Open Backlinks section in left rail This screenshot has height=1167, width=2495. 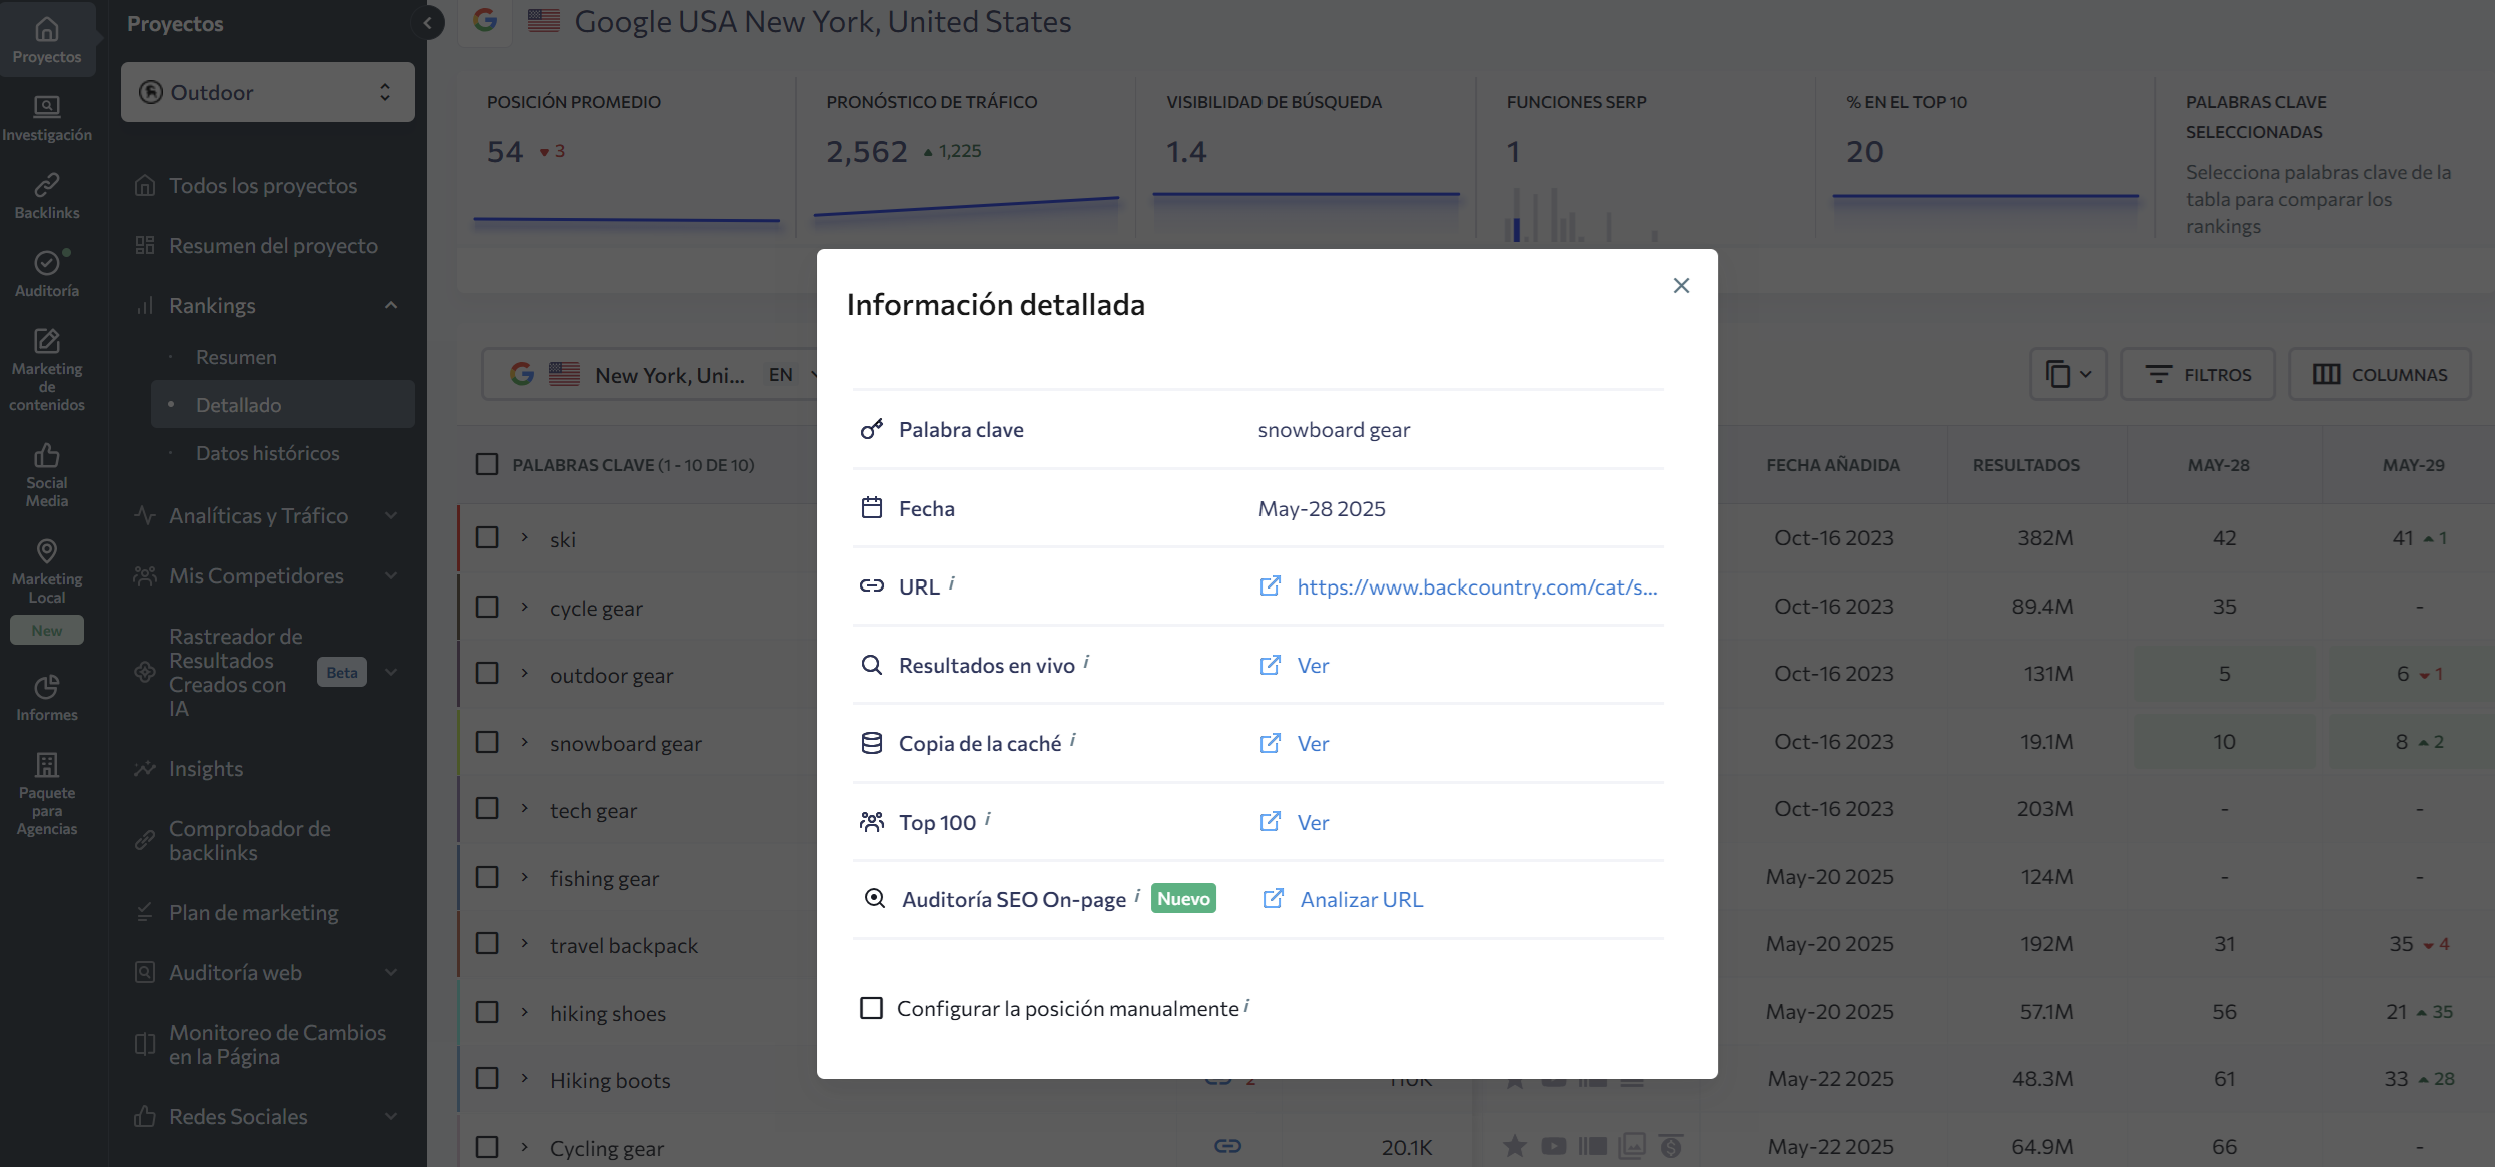46,196
